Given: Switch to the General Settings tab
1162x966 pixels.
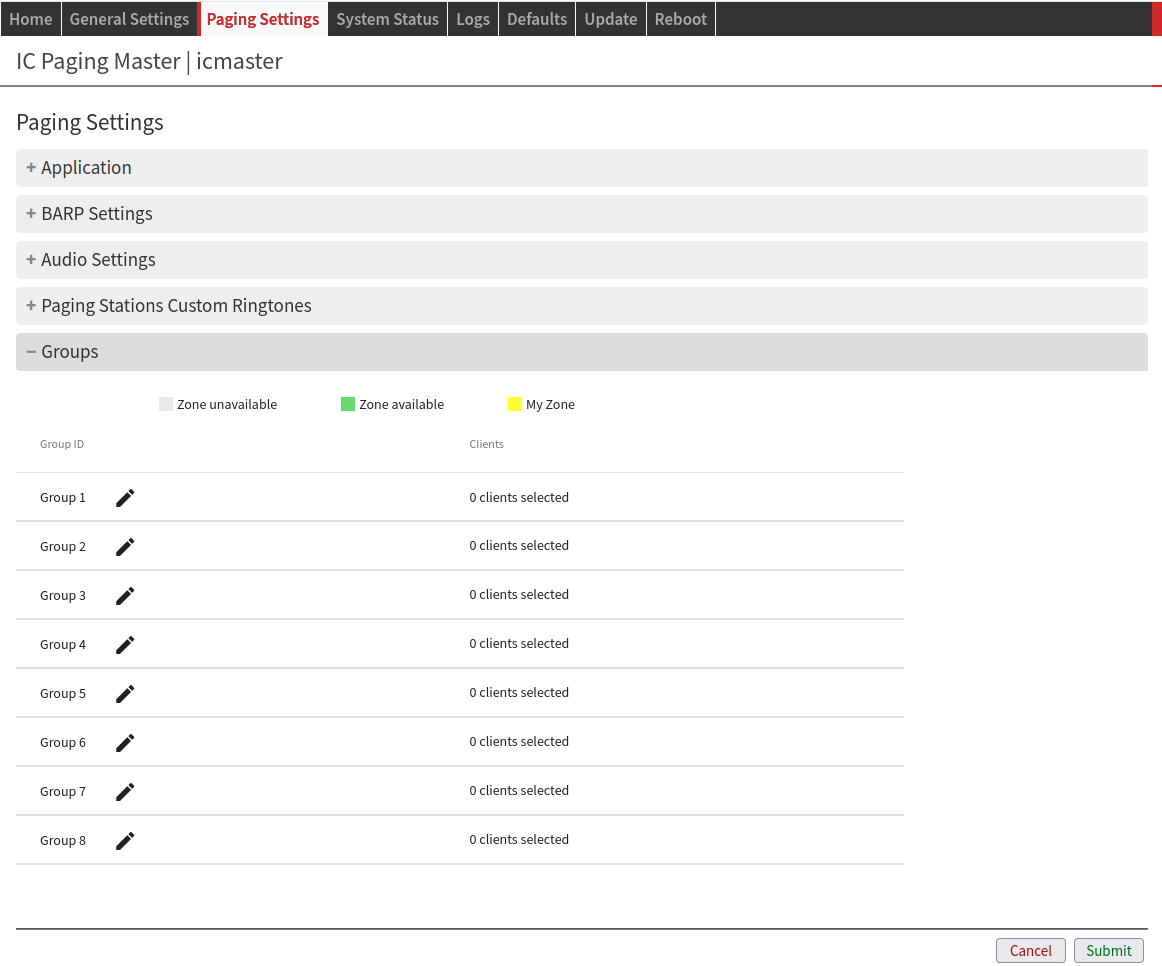Looking at the screenshot, I should [x=129, y=19].
